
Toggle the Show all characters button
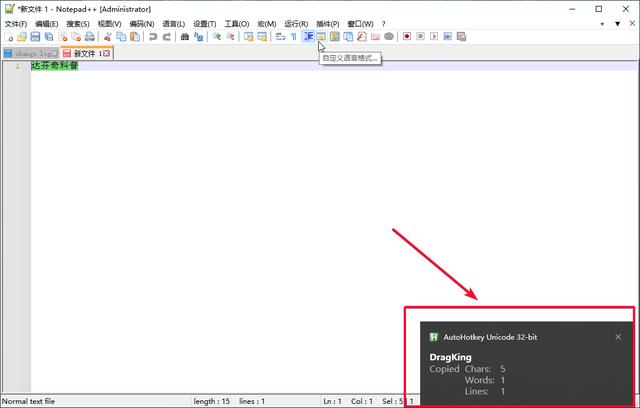click(294, 37)
